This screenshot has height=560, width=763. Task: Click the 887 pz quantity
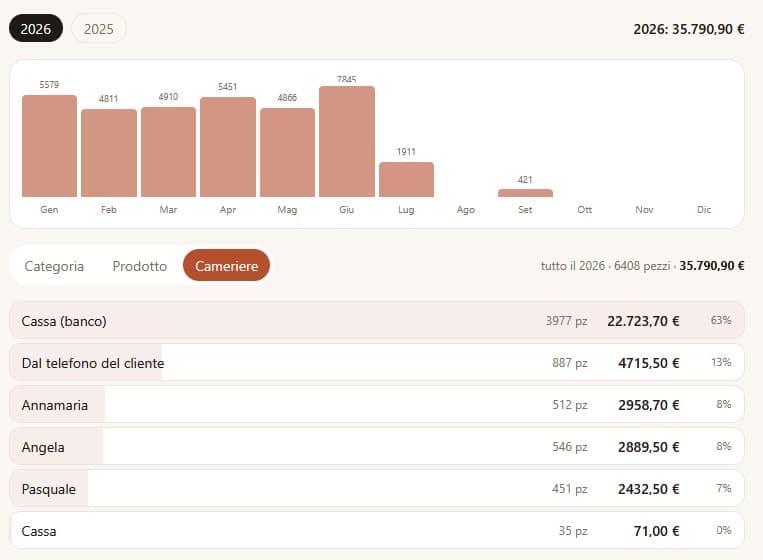[570, 363]
